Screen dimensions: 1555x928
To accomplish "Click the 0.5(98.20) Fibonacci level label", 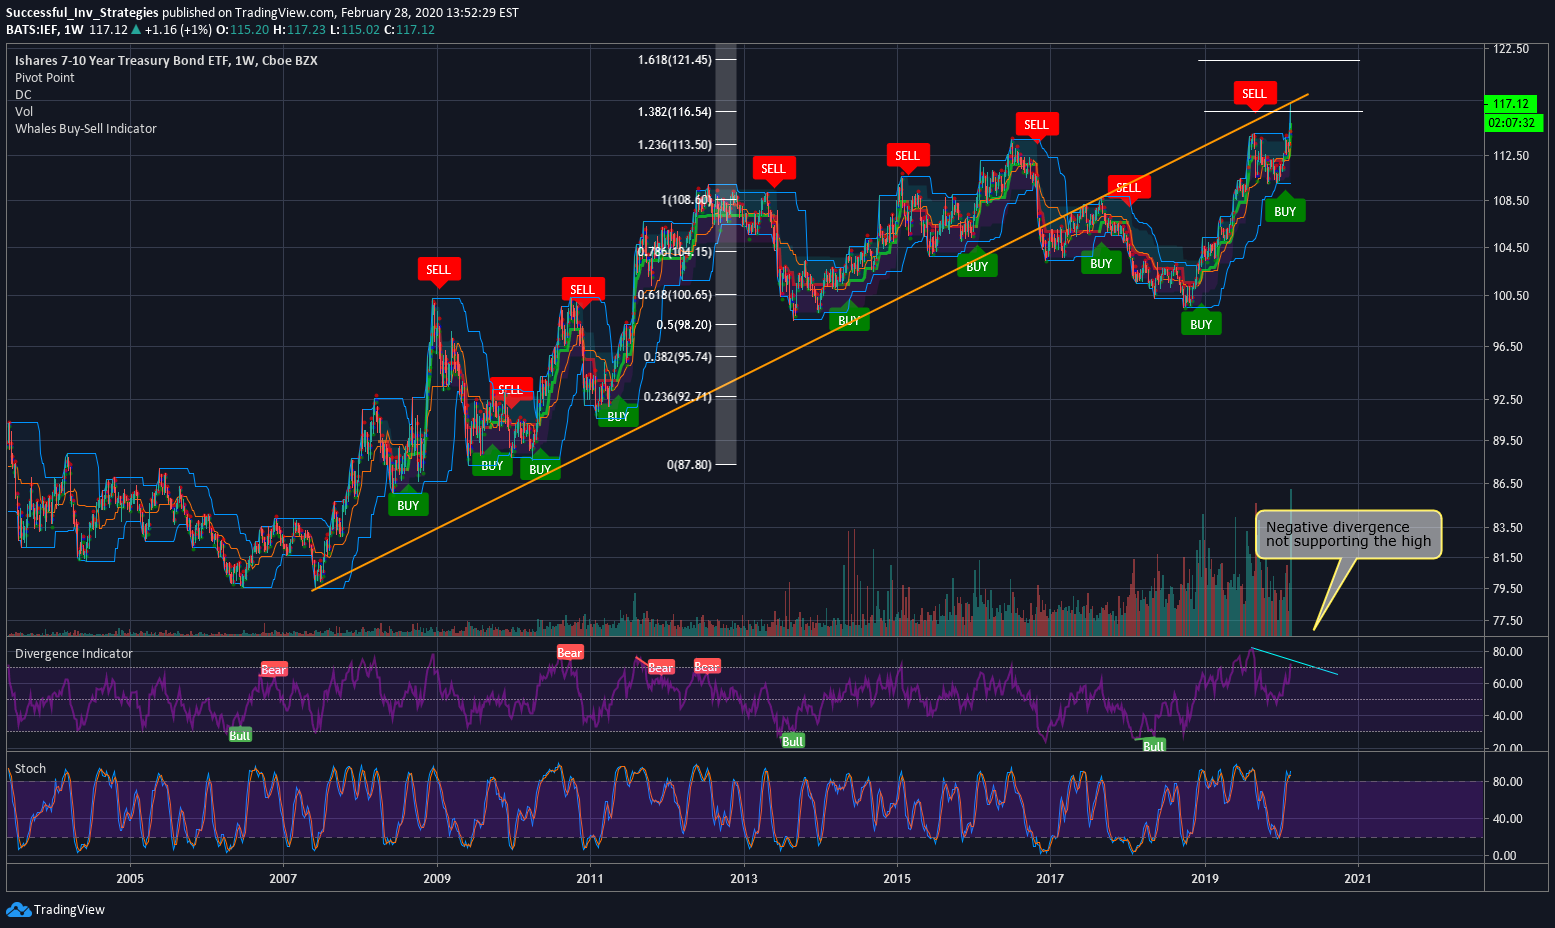I will coord(684,325).
